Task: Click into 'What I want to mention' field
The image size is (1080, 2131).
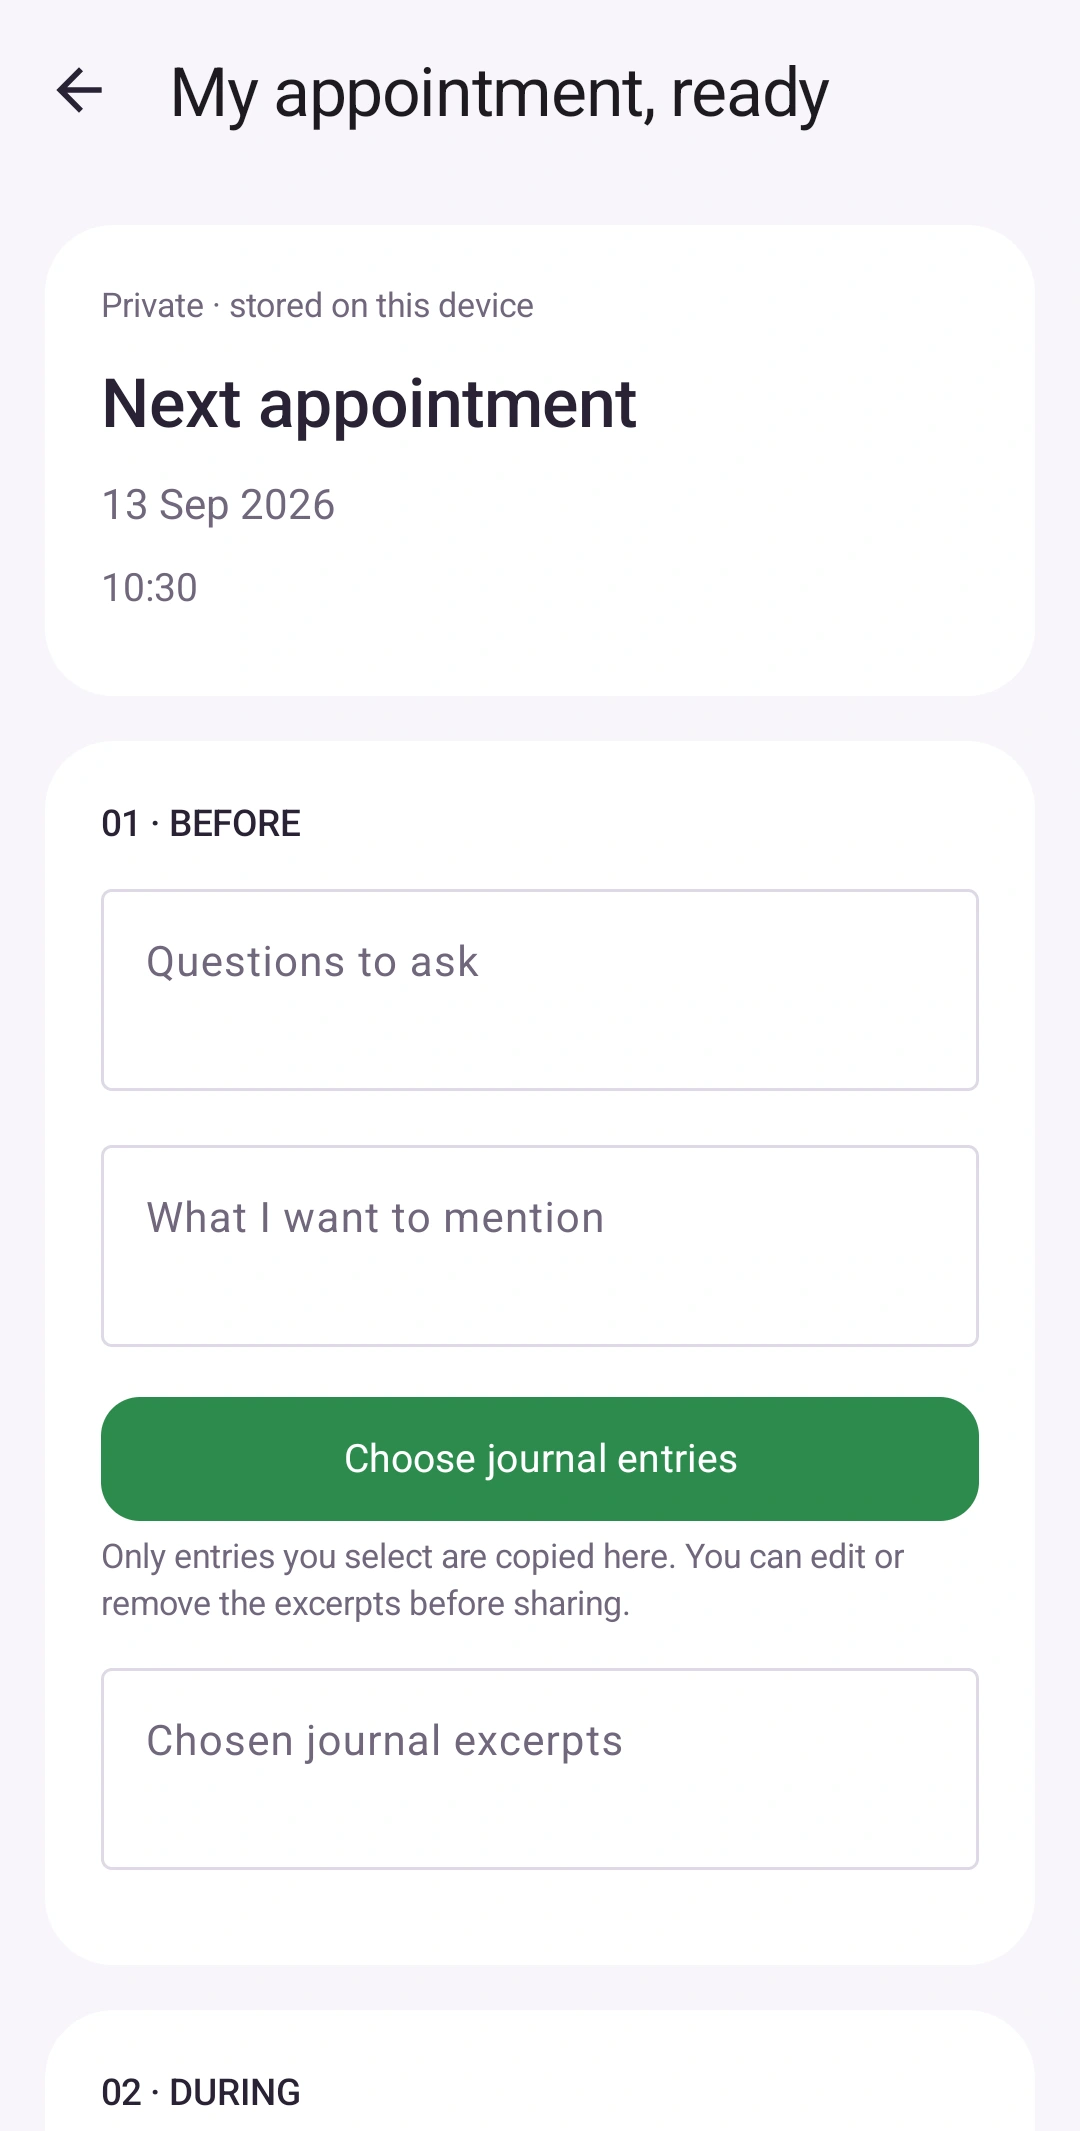Action: tap(540, 1246)
